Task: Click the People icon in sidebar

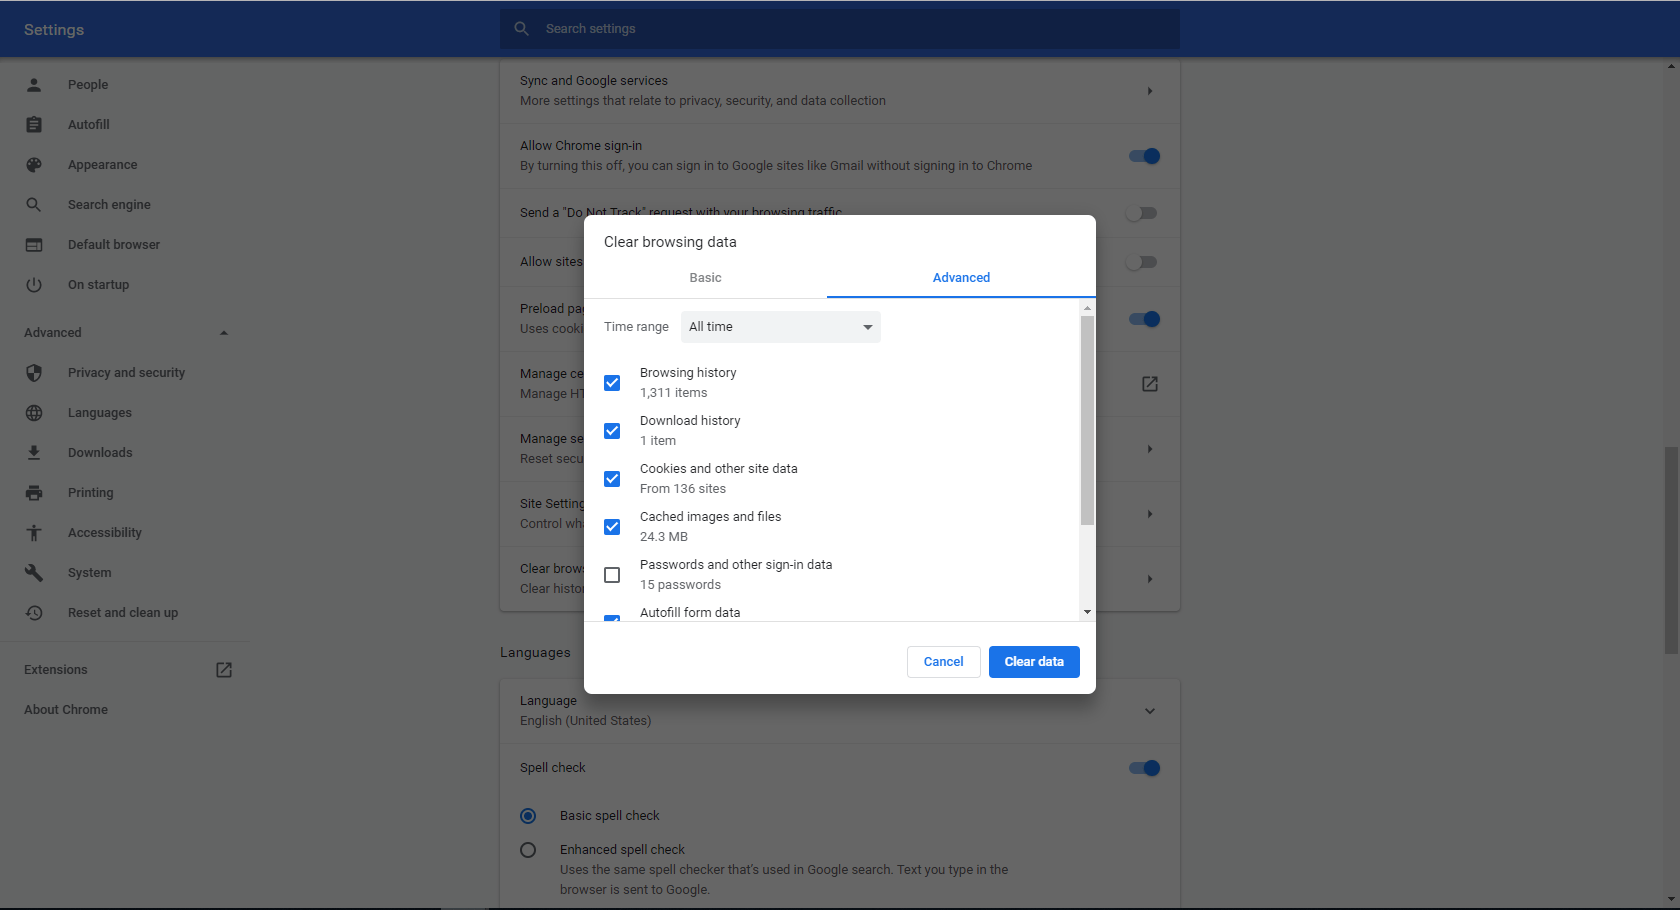Action: point(34,84)
